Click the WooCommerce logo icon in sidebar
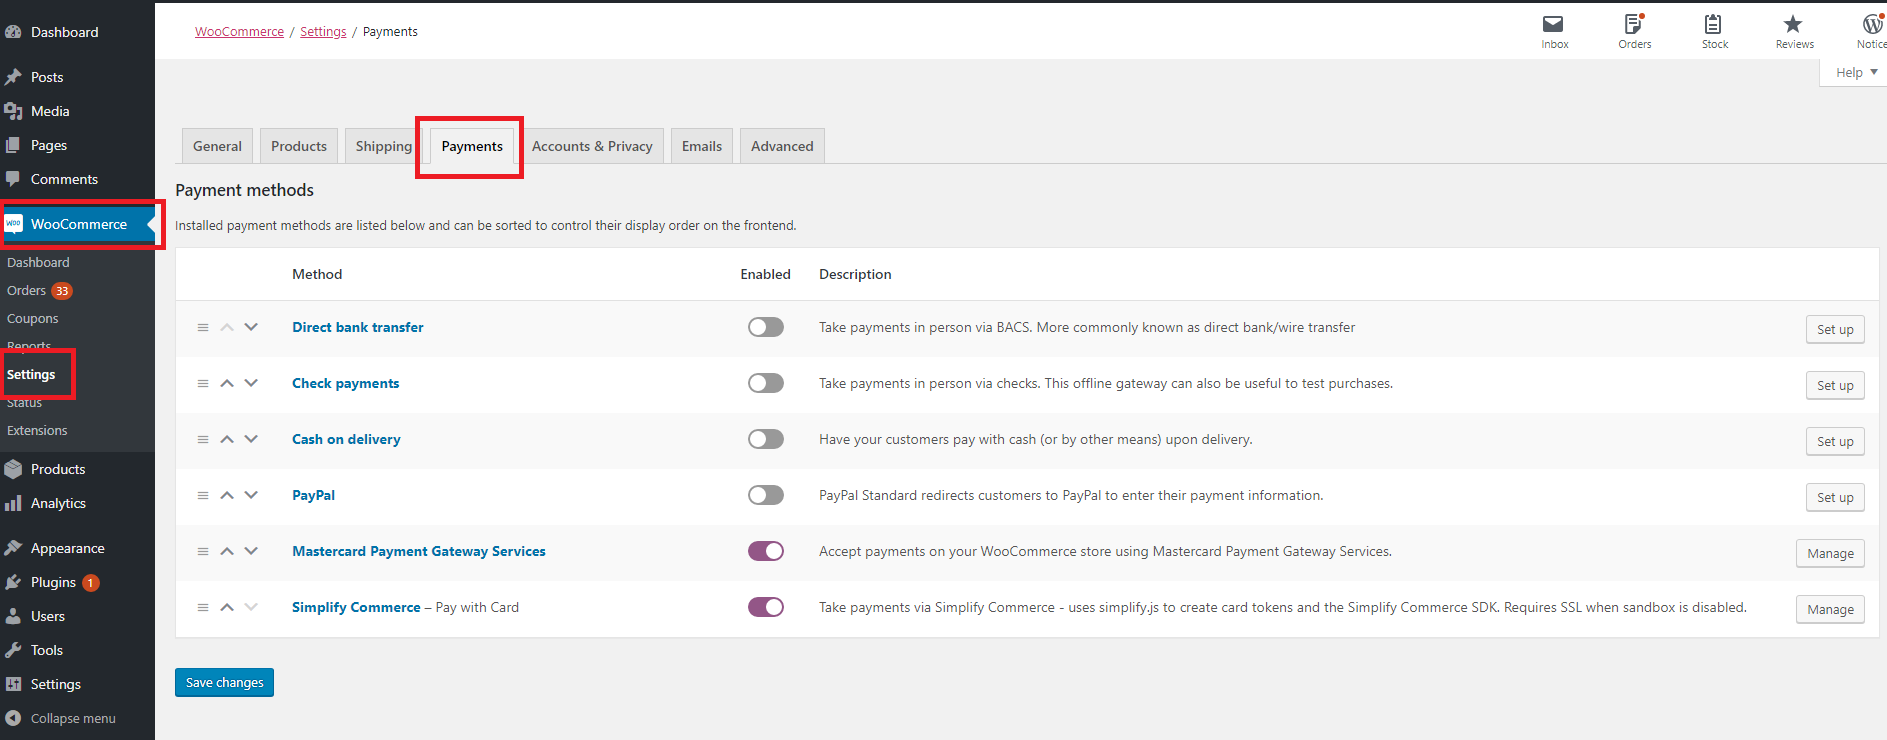Viewport: 1887px width, 740px height. [14, 224]
